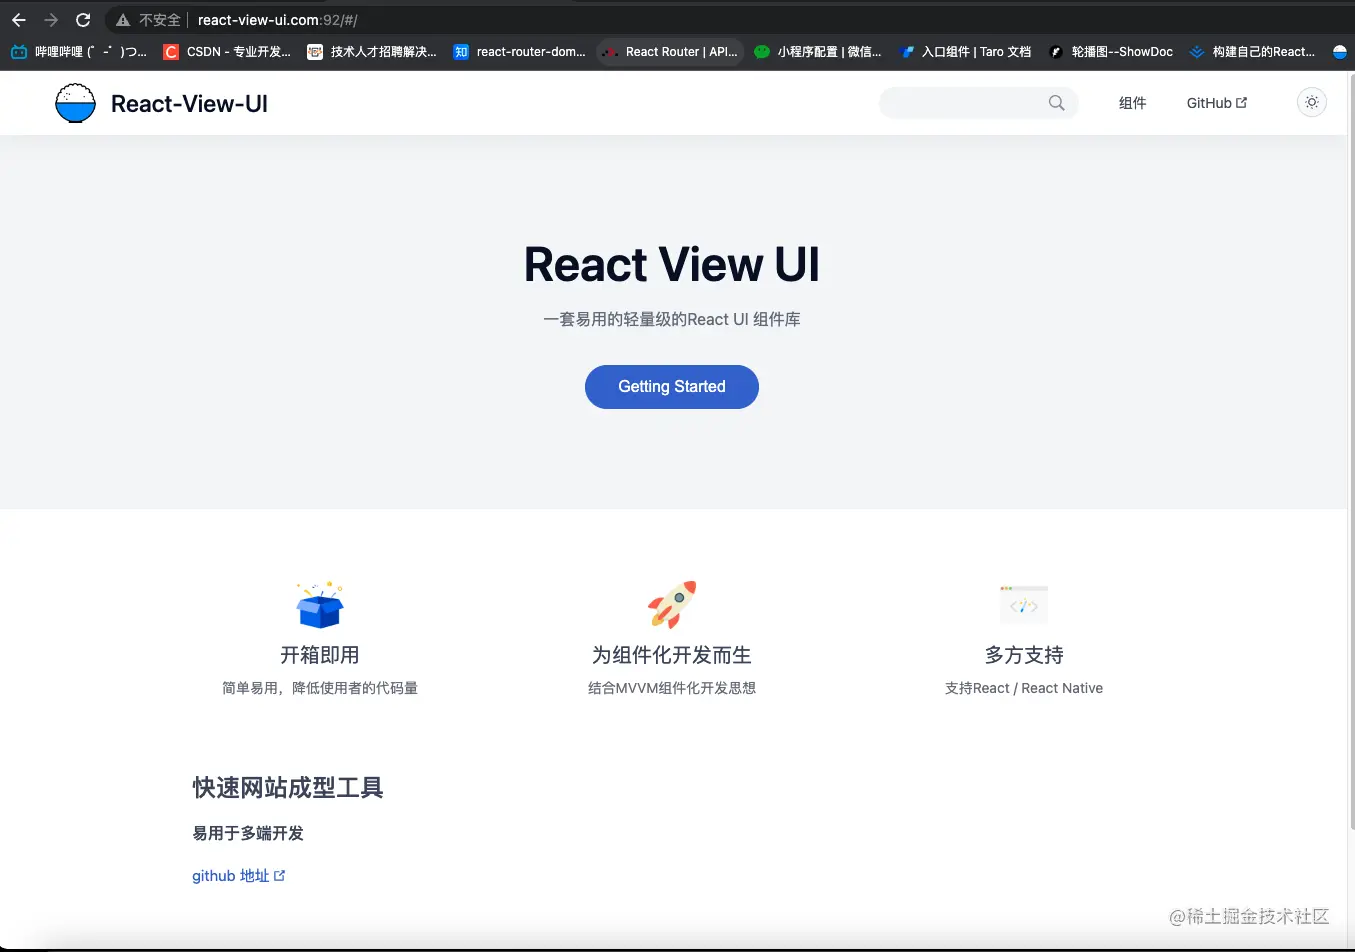The image size is (1355, 952).
Task: Open the Bilibili bookmark
Action: [x=78, y=52]
